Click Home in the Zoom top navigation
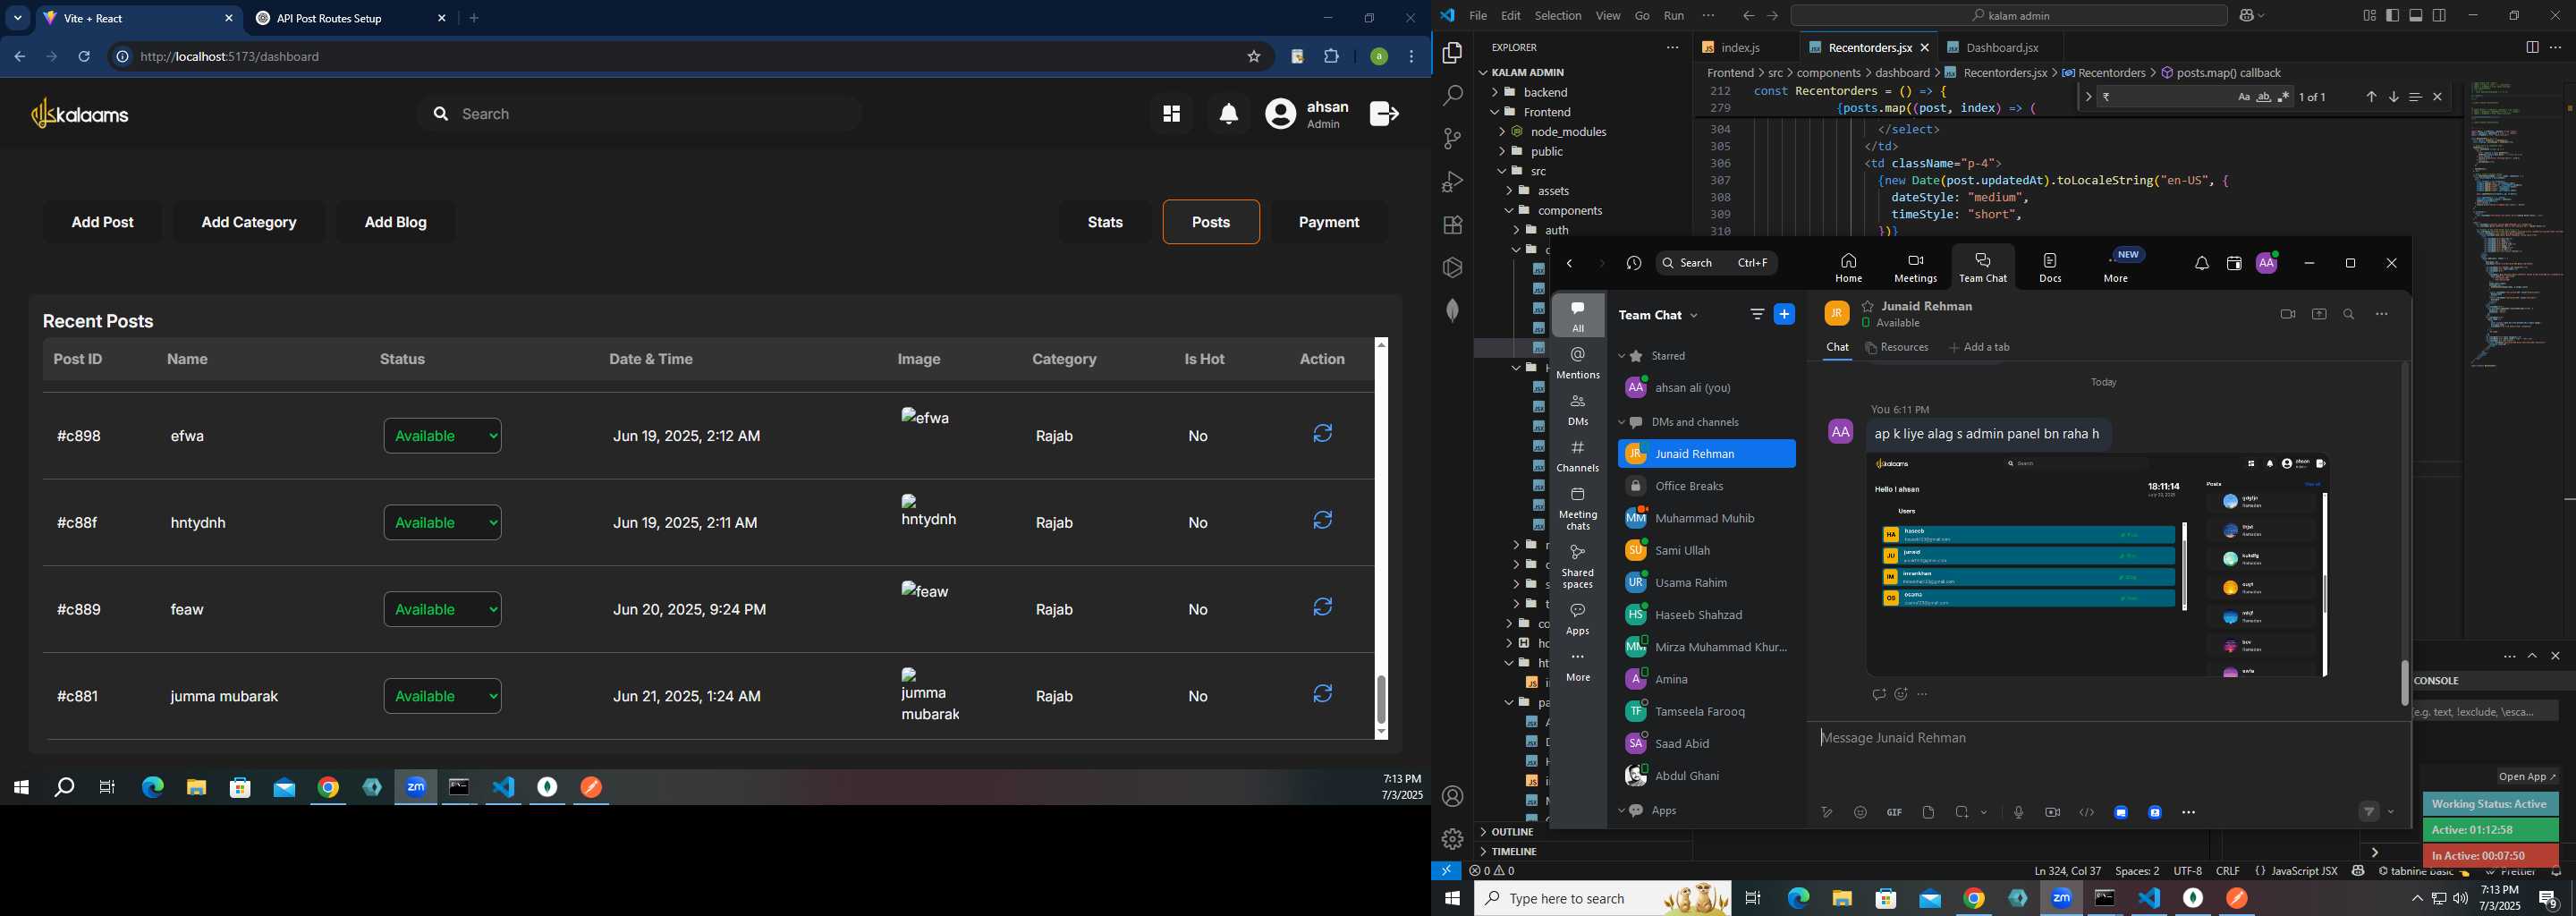This screenshot has height=916, width=2576. (1848, 267)
